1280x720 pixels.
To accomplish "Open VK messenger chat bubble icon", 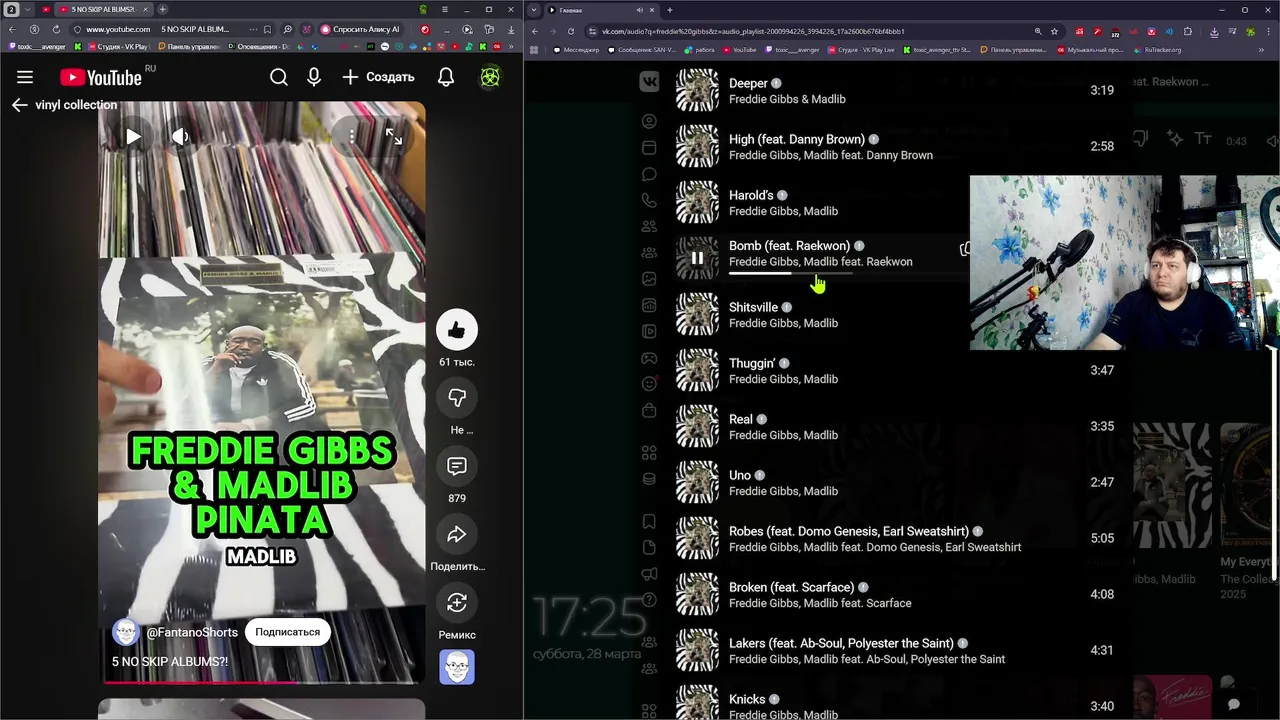I will (649, 174).
